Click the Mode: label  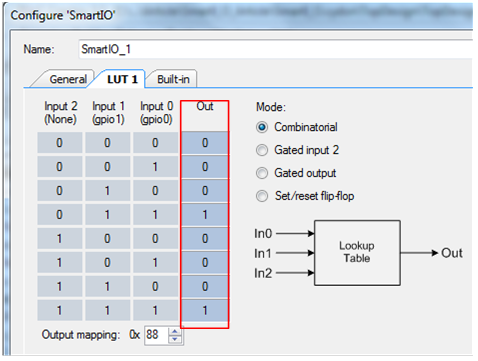[x=271, y=107]
